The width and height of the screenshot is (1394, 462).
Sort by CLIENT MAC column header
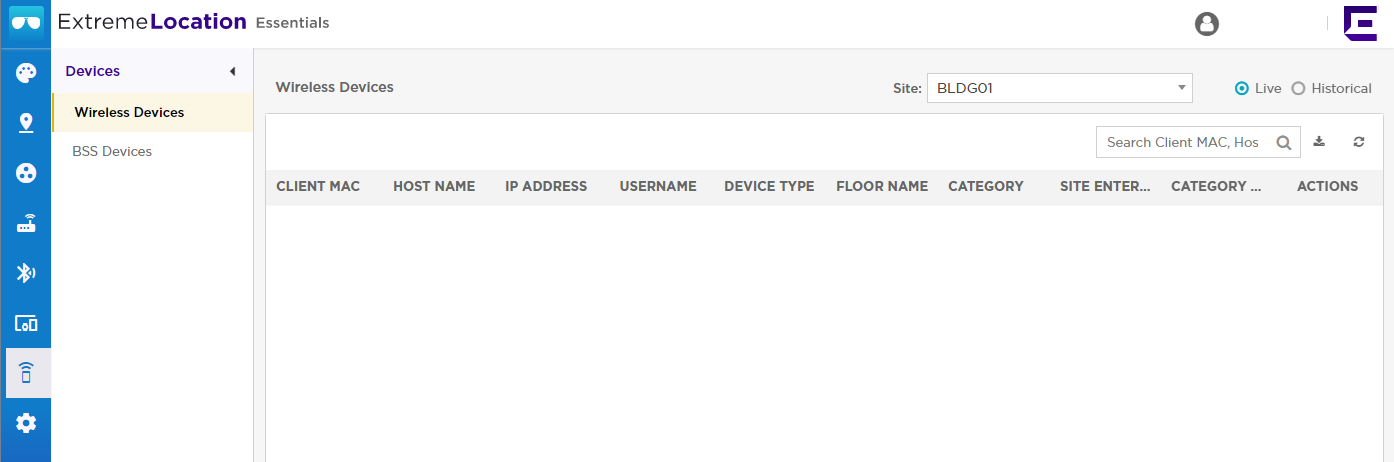pyautogui.click(x=318, y=186)
